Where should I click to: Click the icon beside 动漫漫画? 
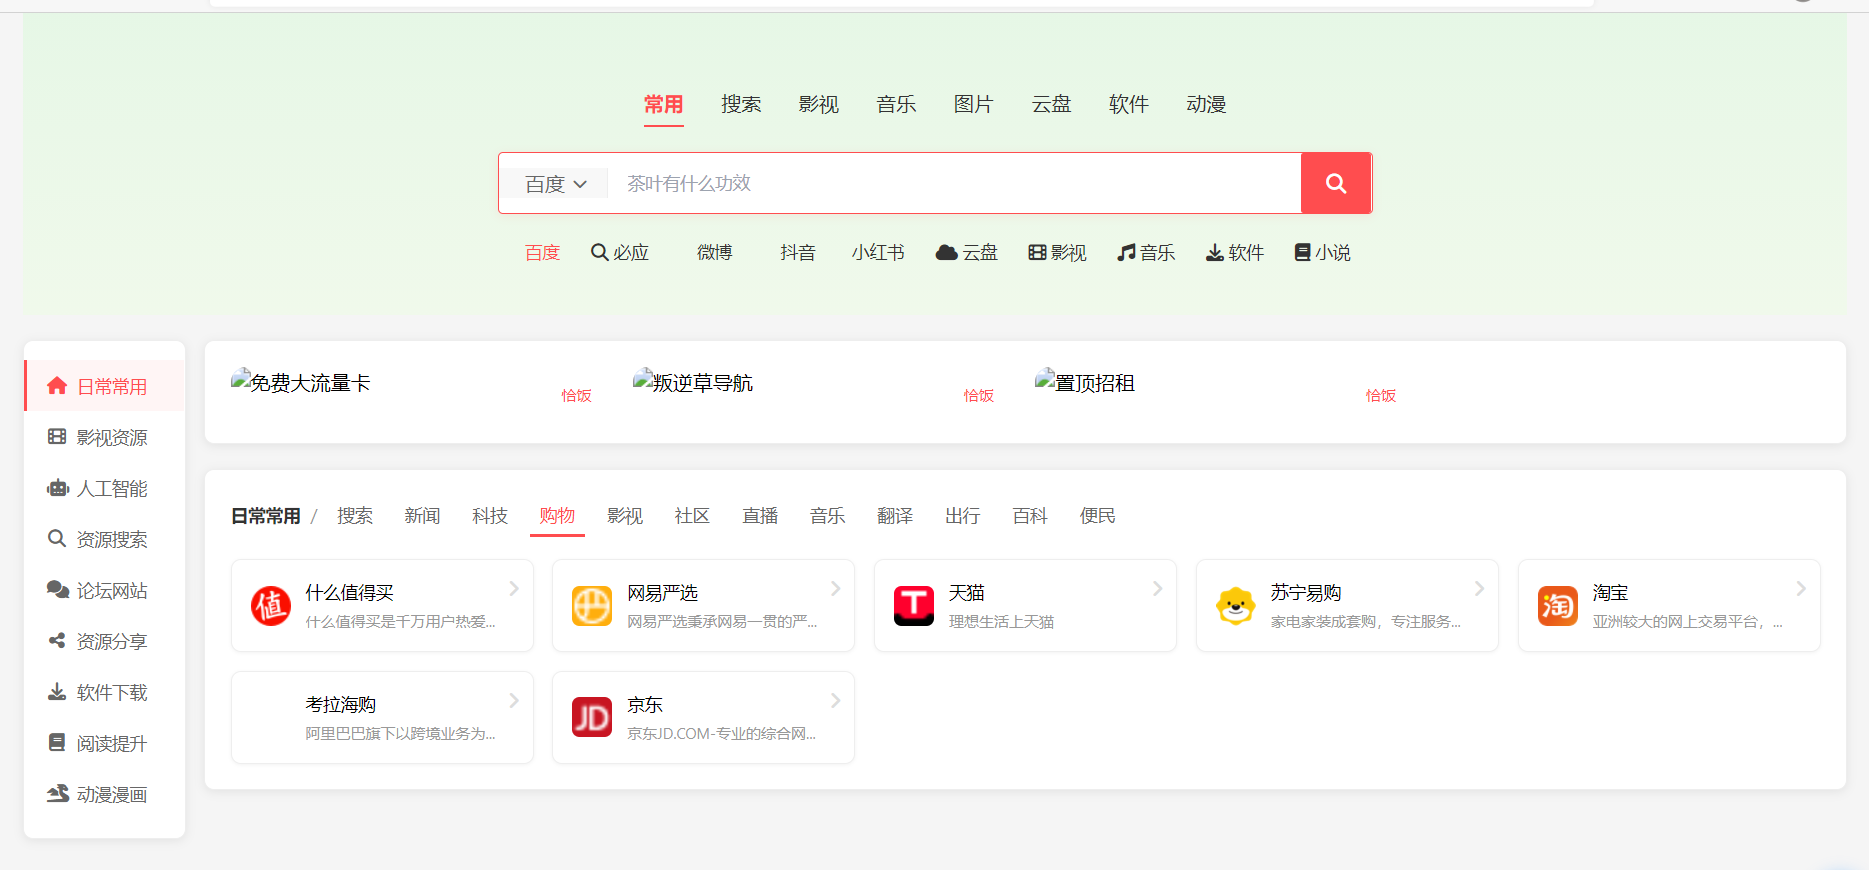[58, 794]
